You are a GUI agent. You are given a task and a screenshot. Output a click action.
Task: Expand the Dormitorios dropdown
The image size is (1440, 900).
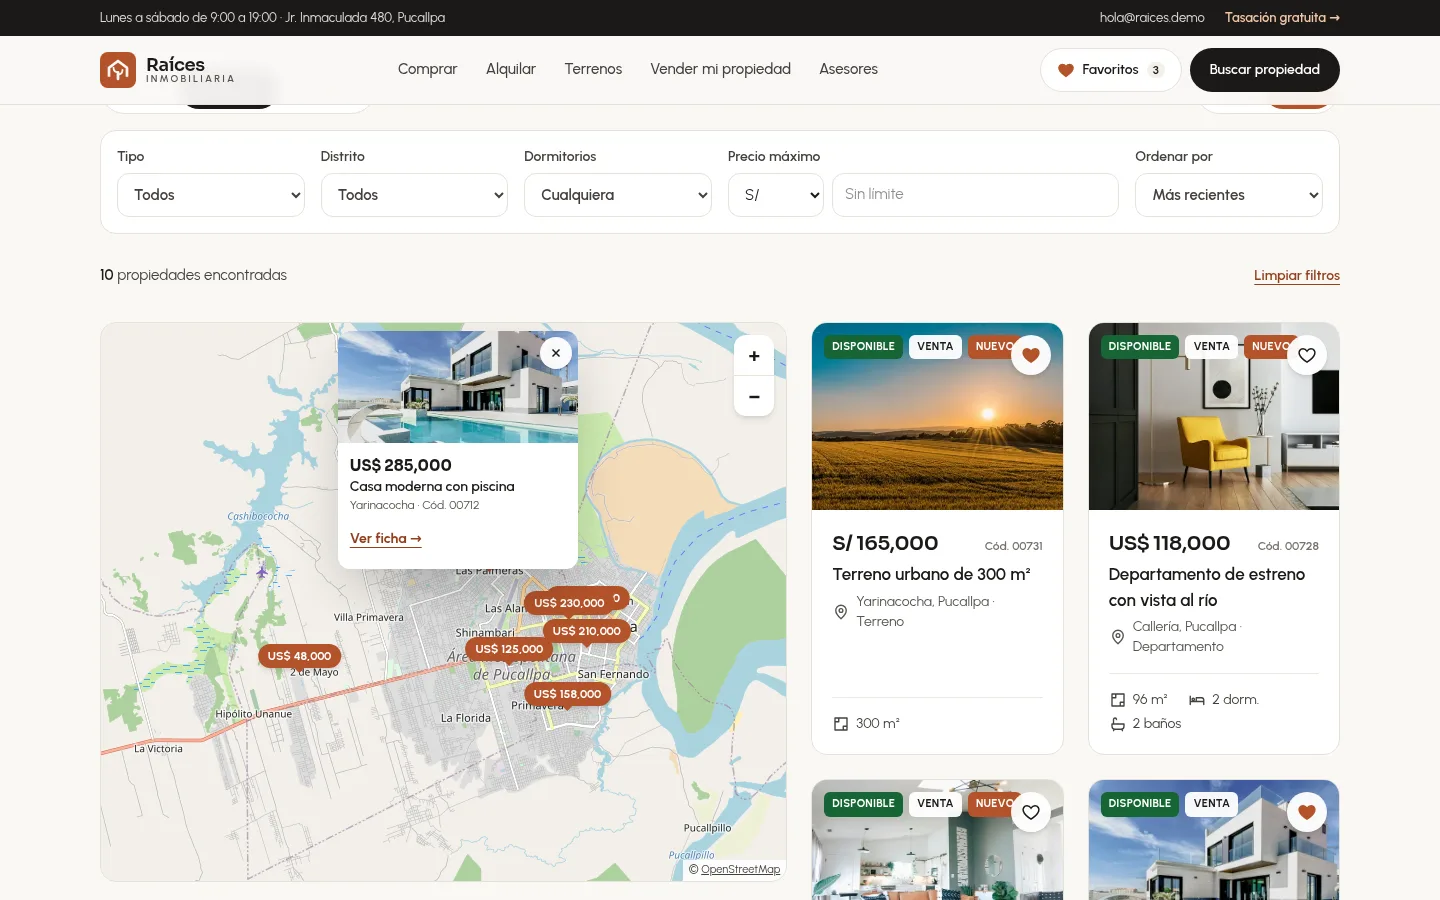pyautogui.click(x=618, y=195)
